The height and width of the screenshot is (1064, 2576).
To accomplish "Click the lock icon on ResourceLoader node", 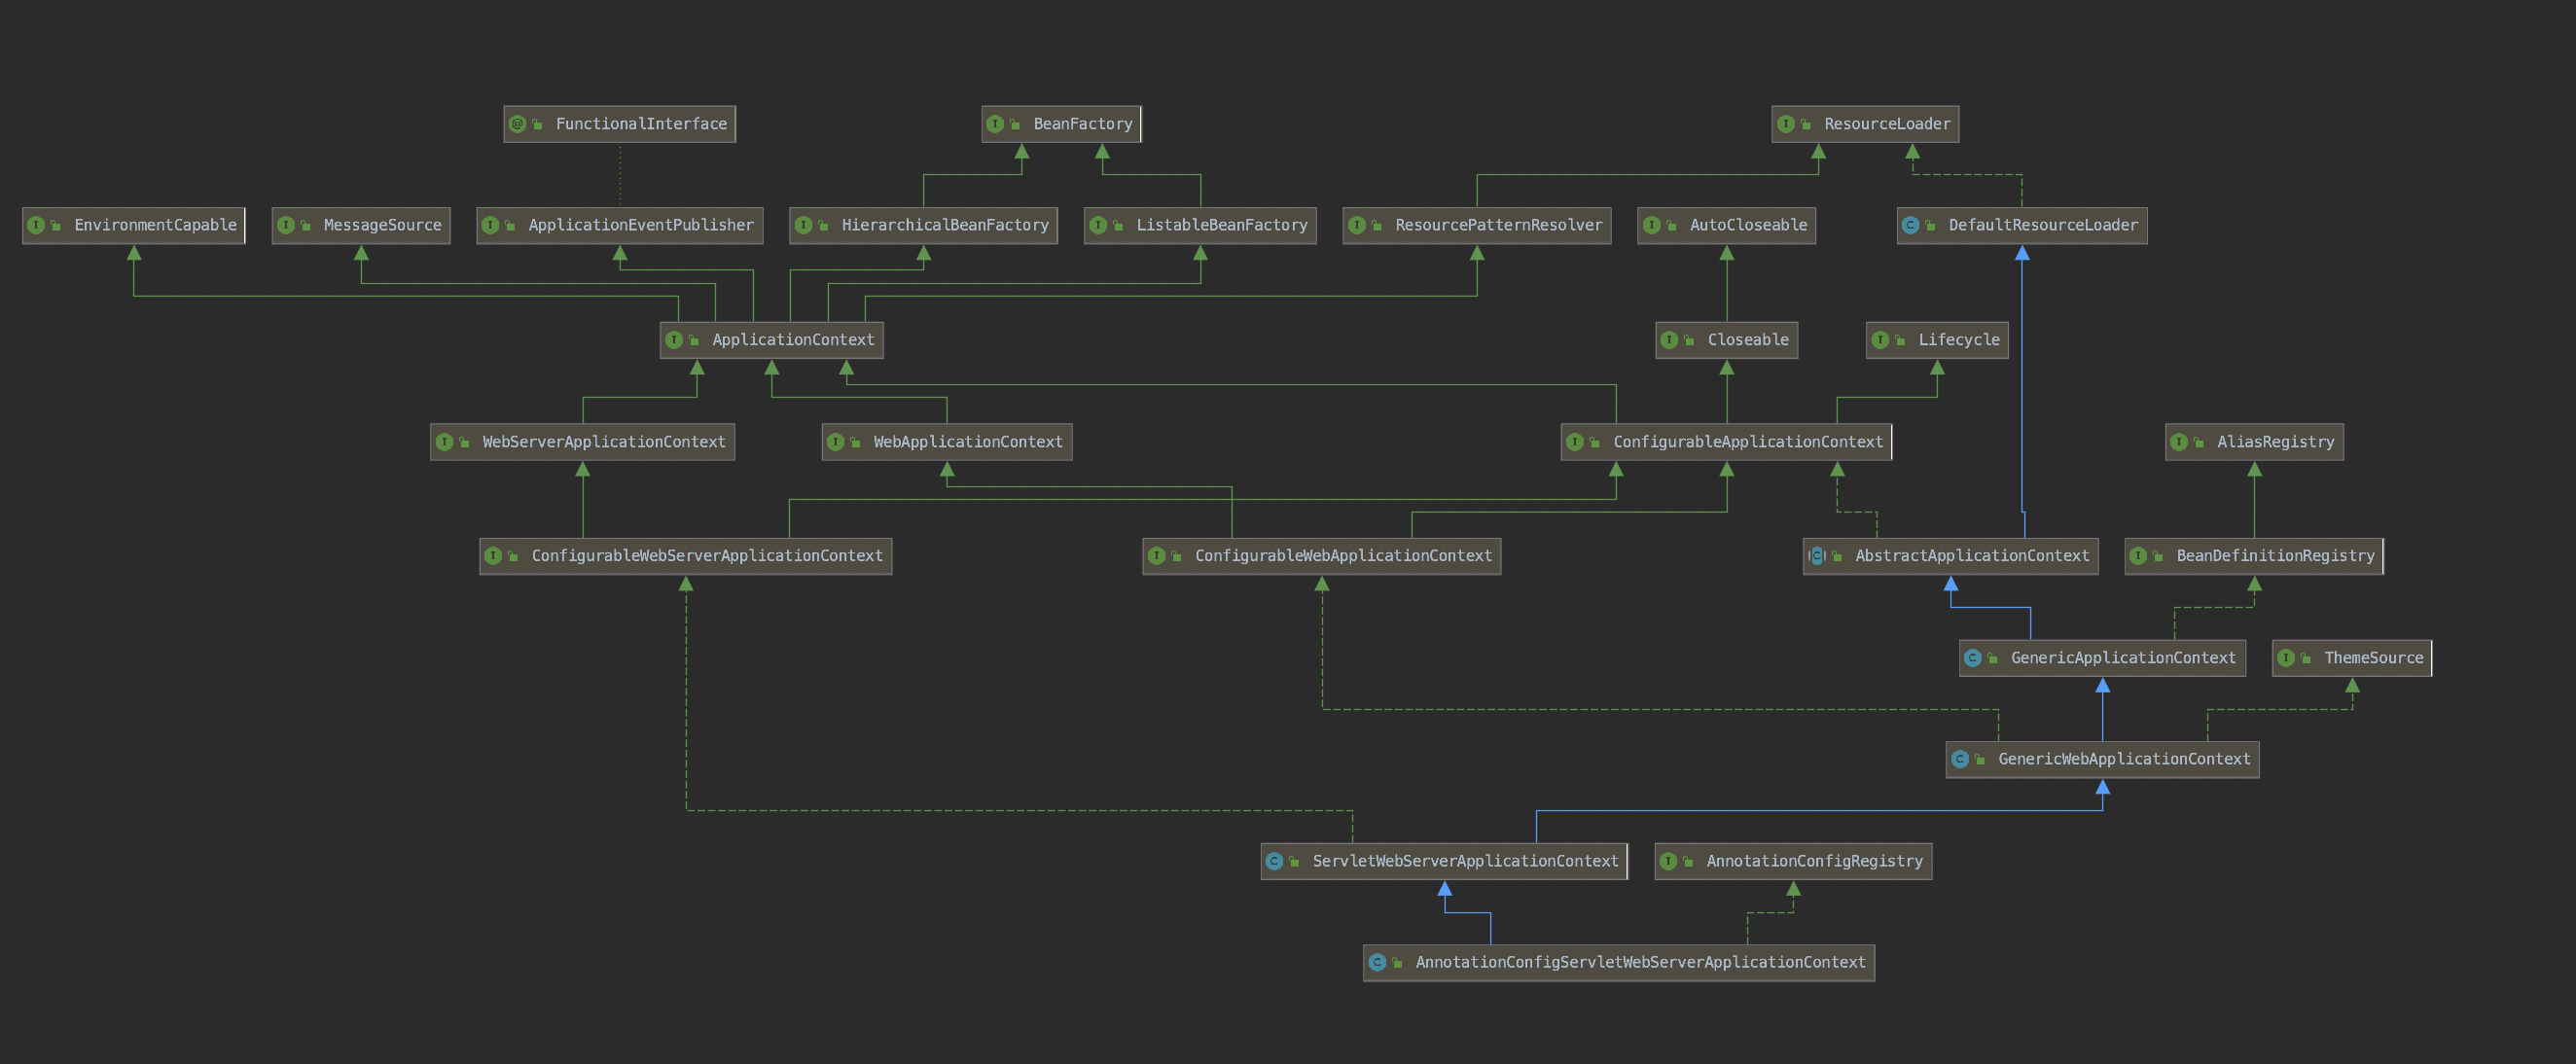I will click(1806, 124).
